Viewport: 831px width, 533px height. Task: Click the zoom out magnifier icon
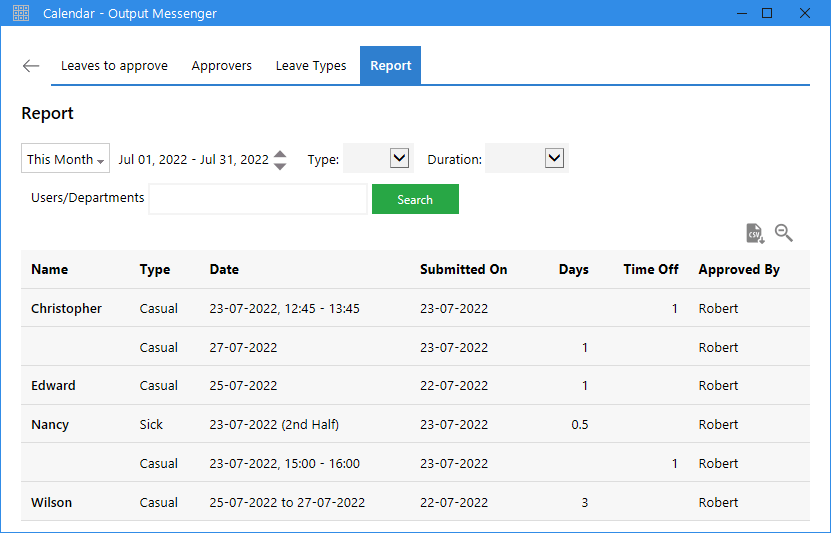coord(783,233)
